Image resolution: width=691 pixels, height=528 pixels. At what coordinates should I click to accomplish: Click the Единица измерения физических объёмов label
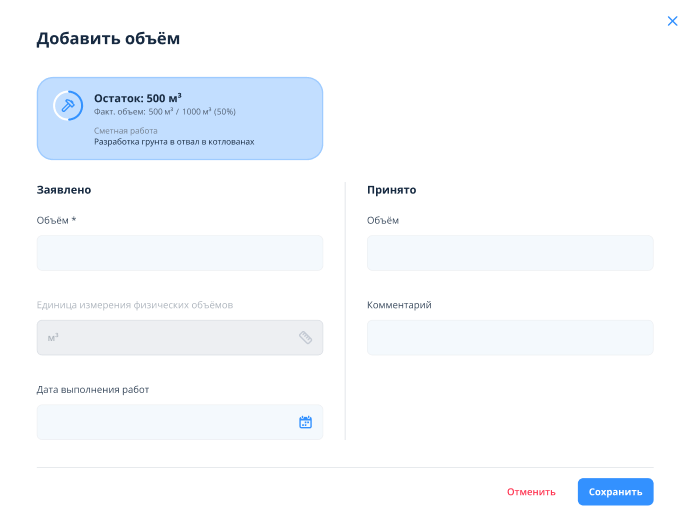[x=135, y=305]
